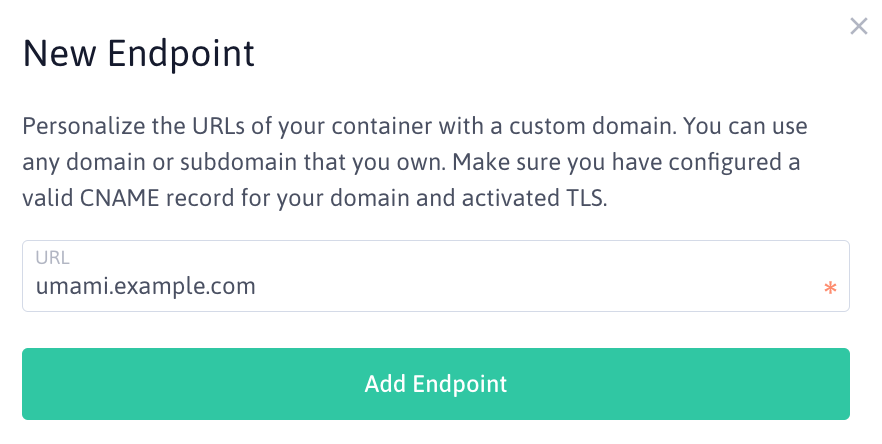This screenshot has width=882, height=444.
Task: Click the word New in the heading
Action: [60, 54]
